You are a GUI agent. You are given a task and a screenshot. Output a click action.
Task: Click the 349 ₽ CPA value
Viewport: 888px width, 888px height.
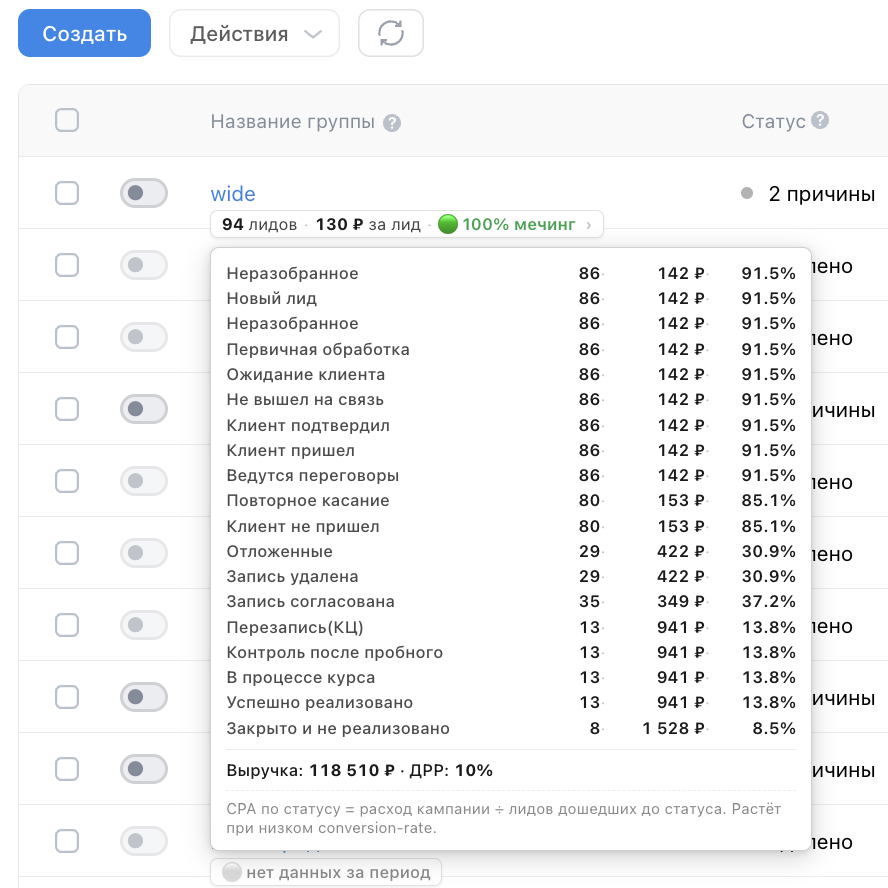pos(681,601)
